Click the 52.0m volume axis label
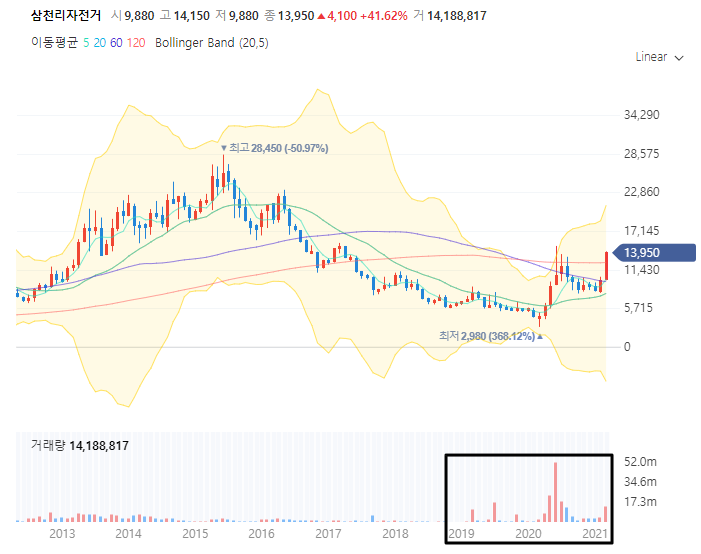This screenshot has width=701, height=554. 640,462
